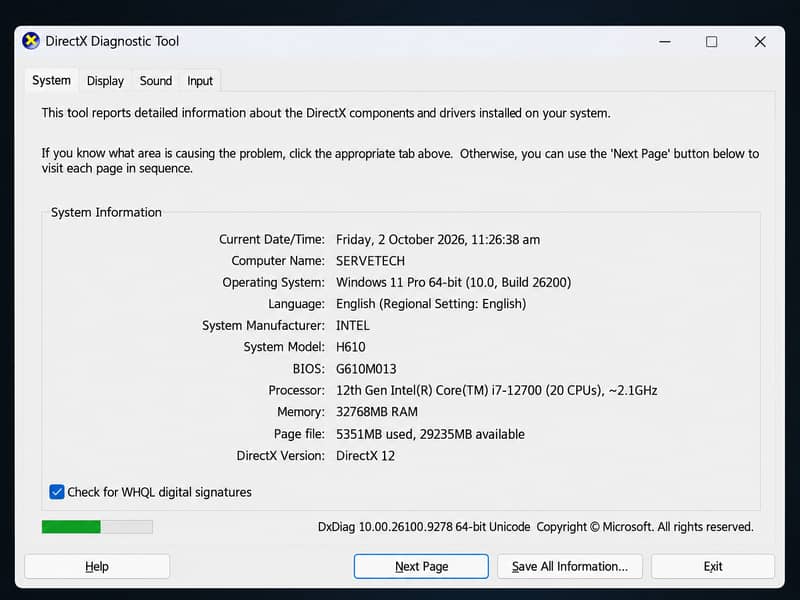Click the DirectX Diagnostic Tool window title
The width and height of the screenshot is (800, 600).
tap(112, 41)
